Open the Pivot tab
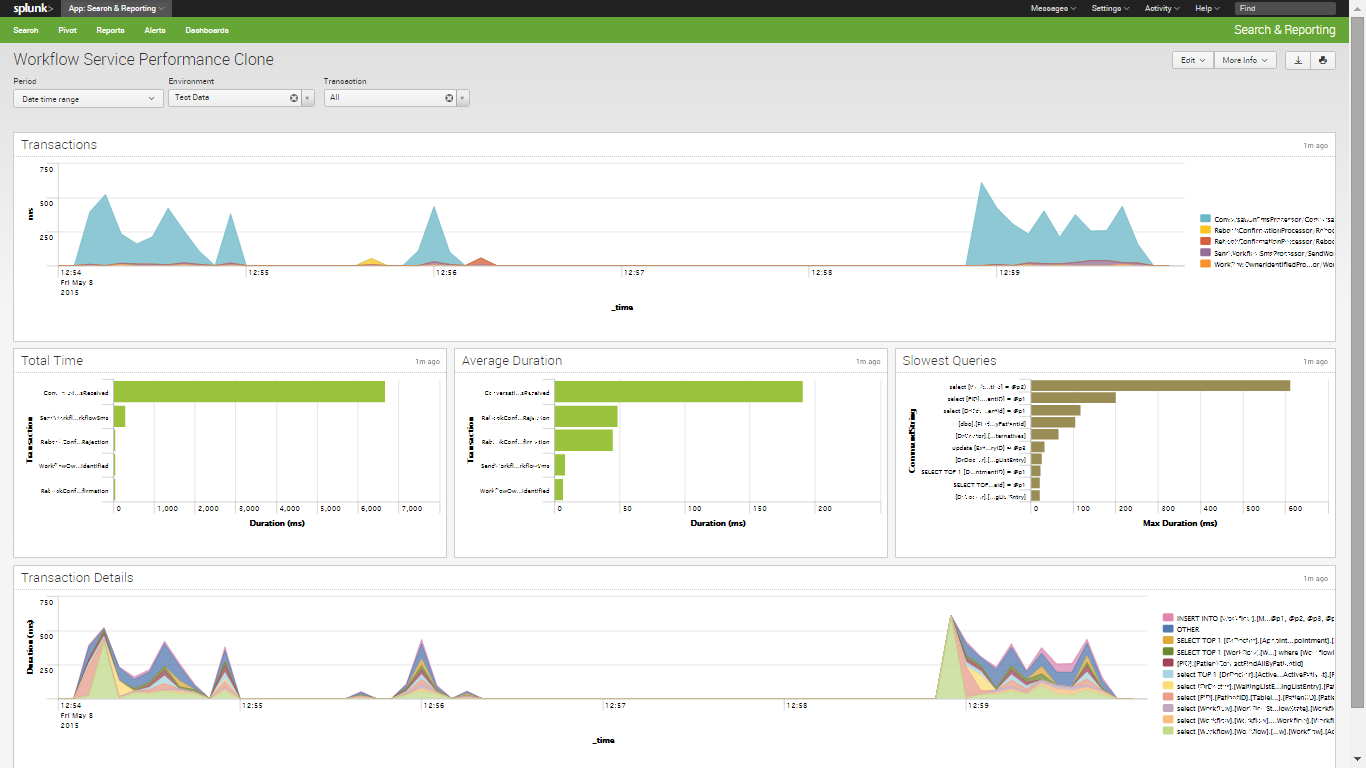This screenshot has height=768, width=1366. 67,31
